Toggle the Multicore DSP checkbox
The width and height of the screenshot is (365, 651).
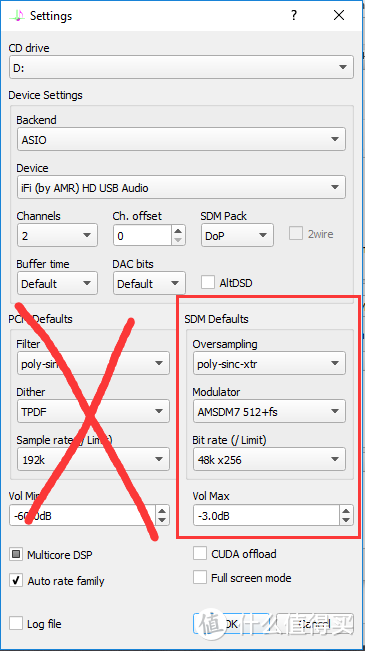16,554
